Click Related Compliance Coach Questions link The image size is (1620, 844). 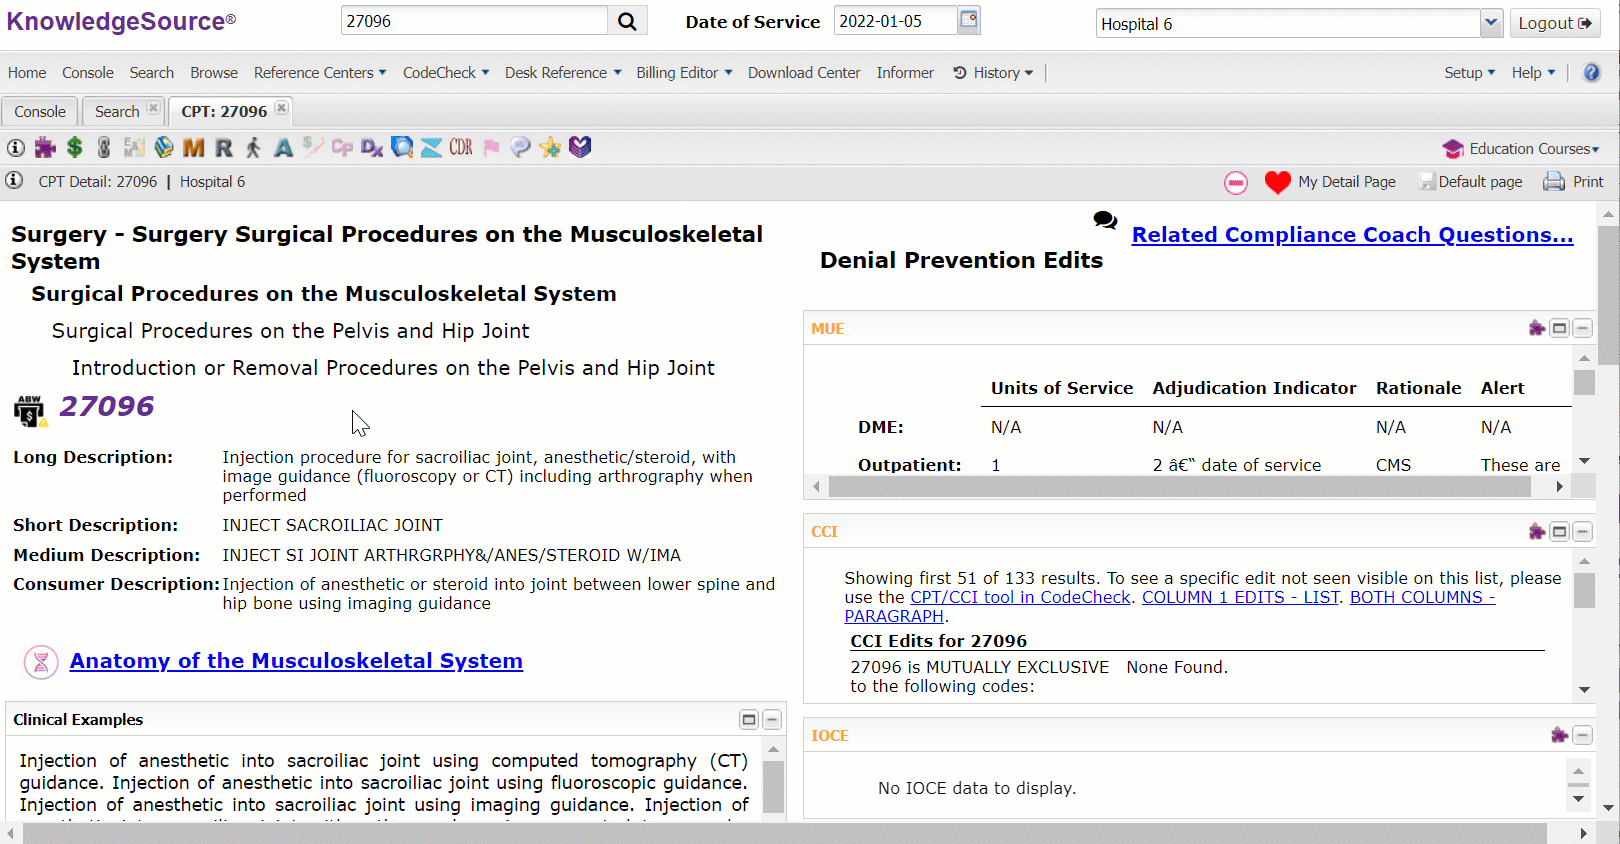click(x=1352, y=235)
